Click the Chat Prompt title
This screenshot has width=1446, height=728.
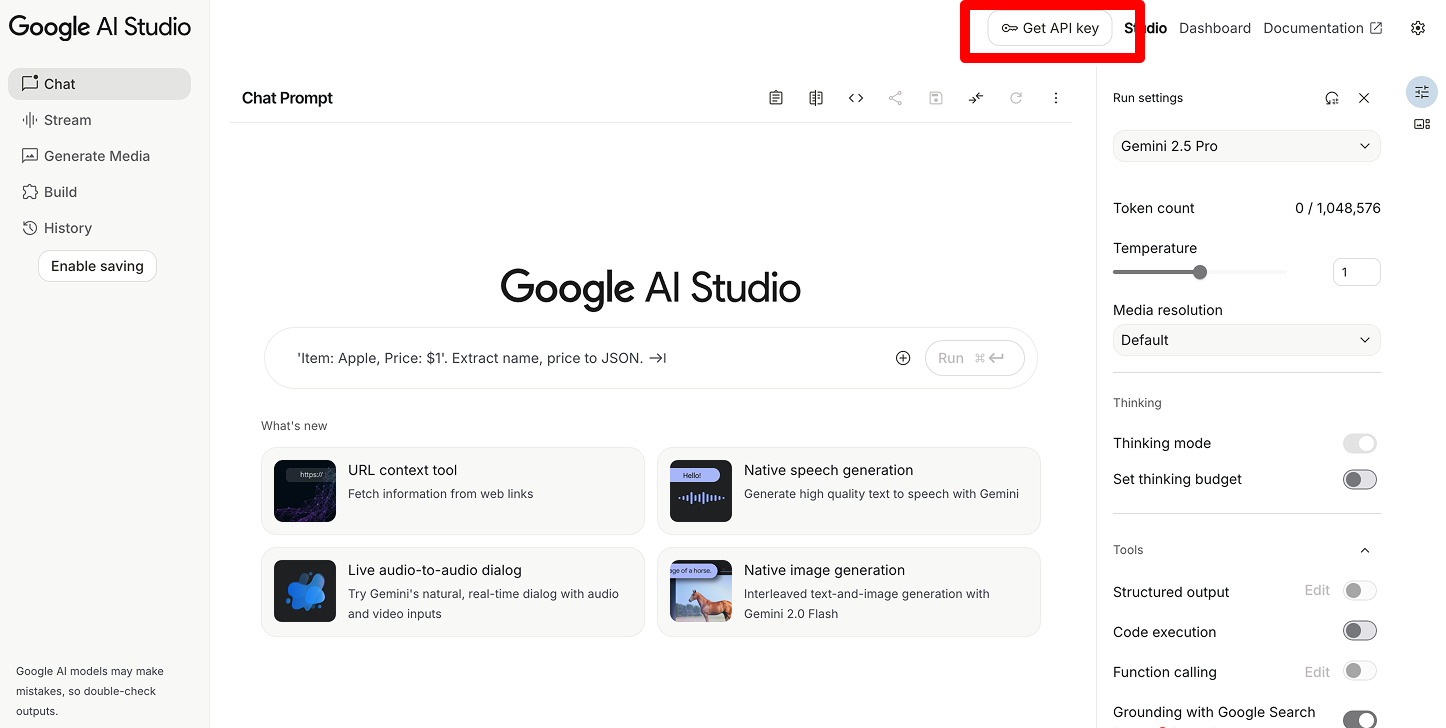point(287,98)
